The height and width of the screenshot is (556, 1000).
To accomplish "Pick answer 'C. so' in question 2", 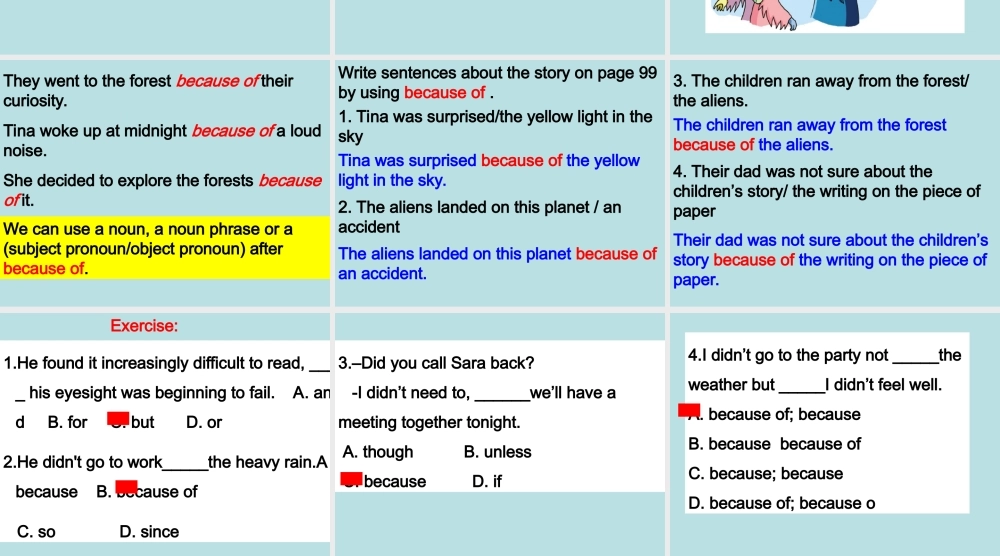I will (37, 532).
